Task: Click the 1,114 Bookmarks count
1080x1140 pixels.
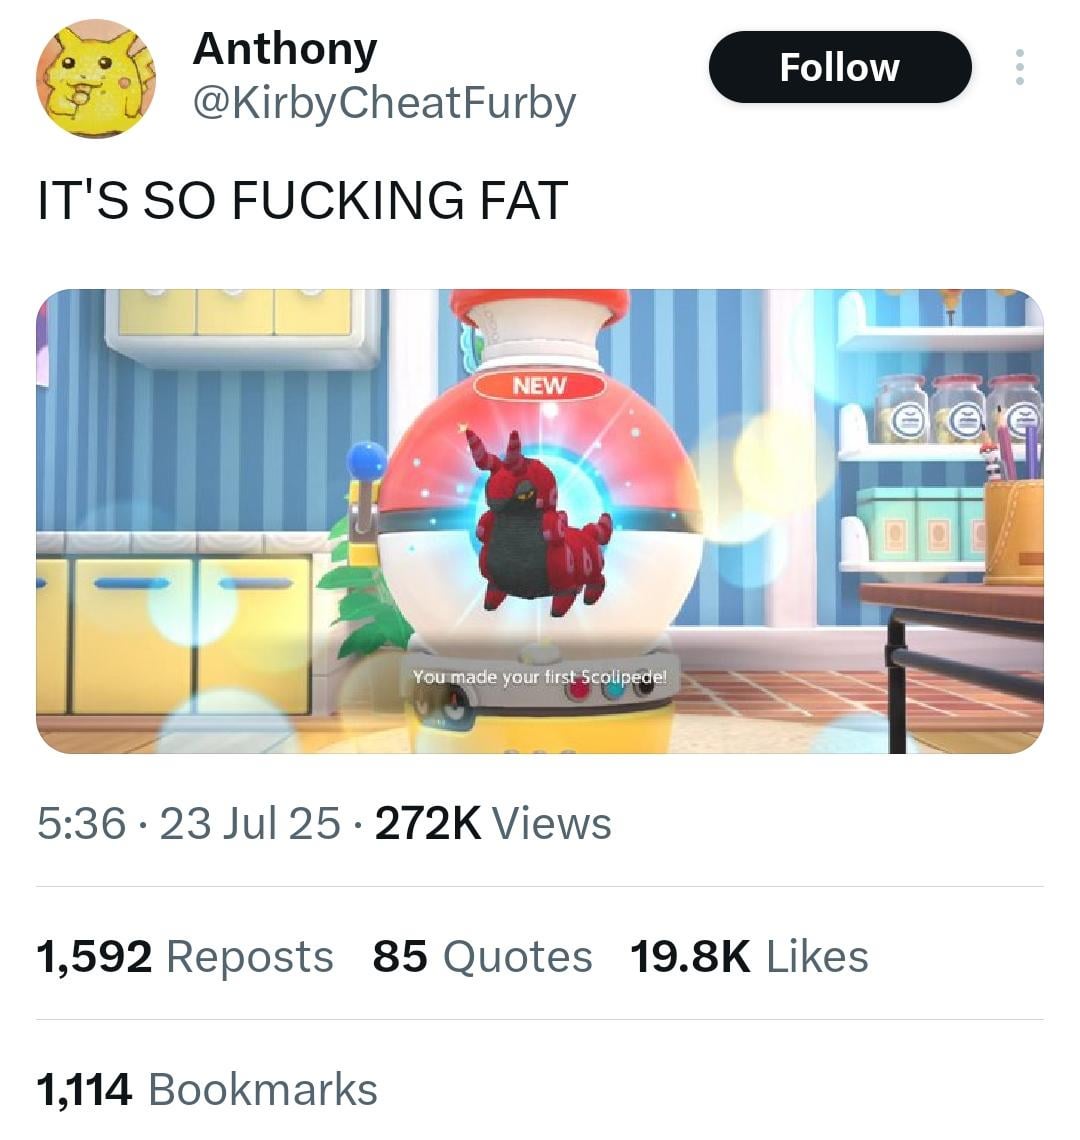Action: (x=207, y=1089)
